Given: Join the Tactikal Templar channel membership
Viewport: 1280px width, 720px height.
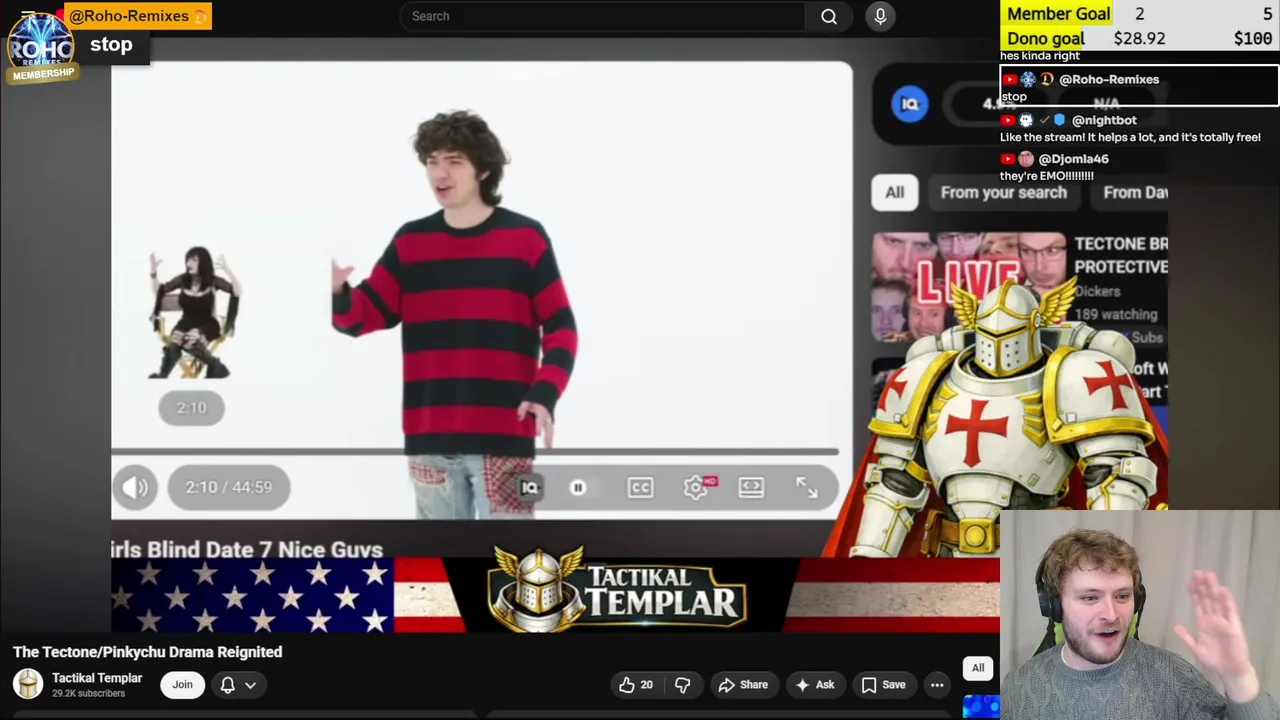Looking at the screenshot, I should click(x=182, y=685).
